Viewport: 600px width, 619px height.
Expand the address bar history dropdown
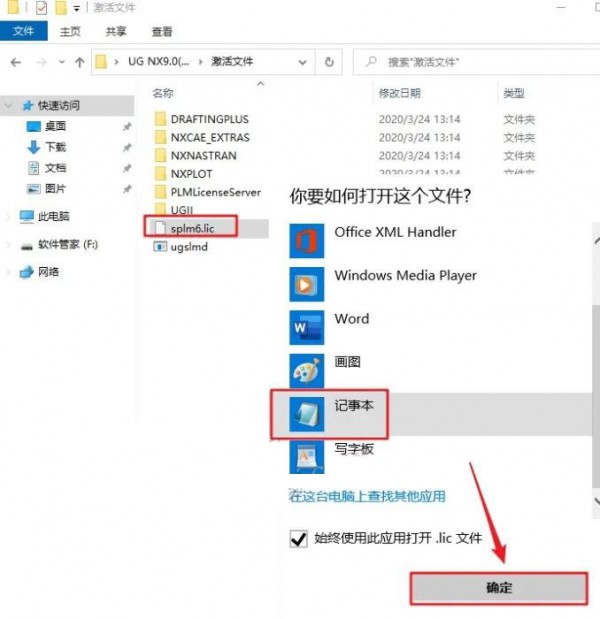click(x=302, y=62)
